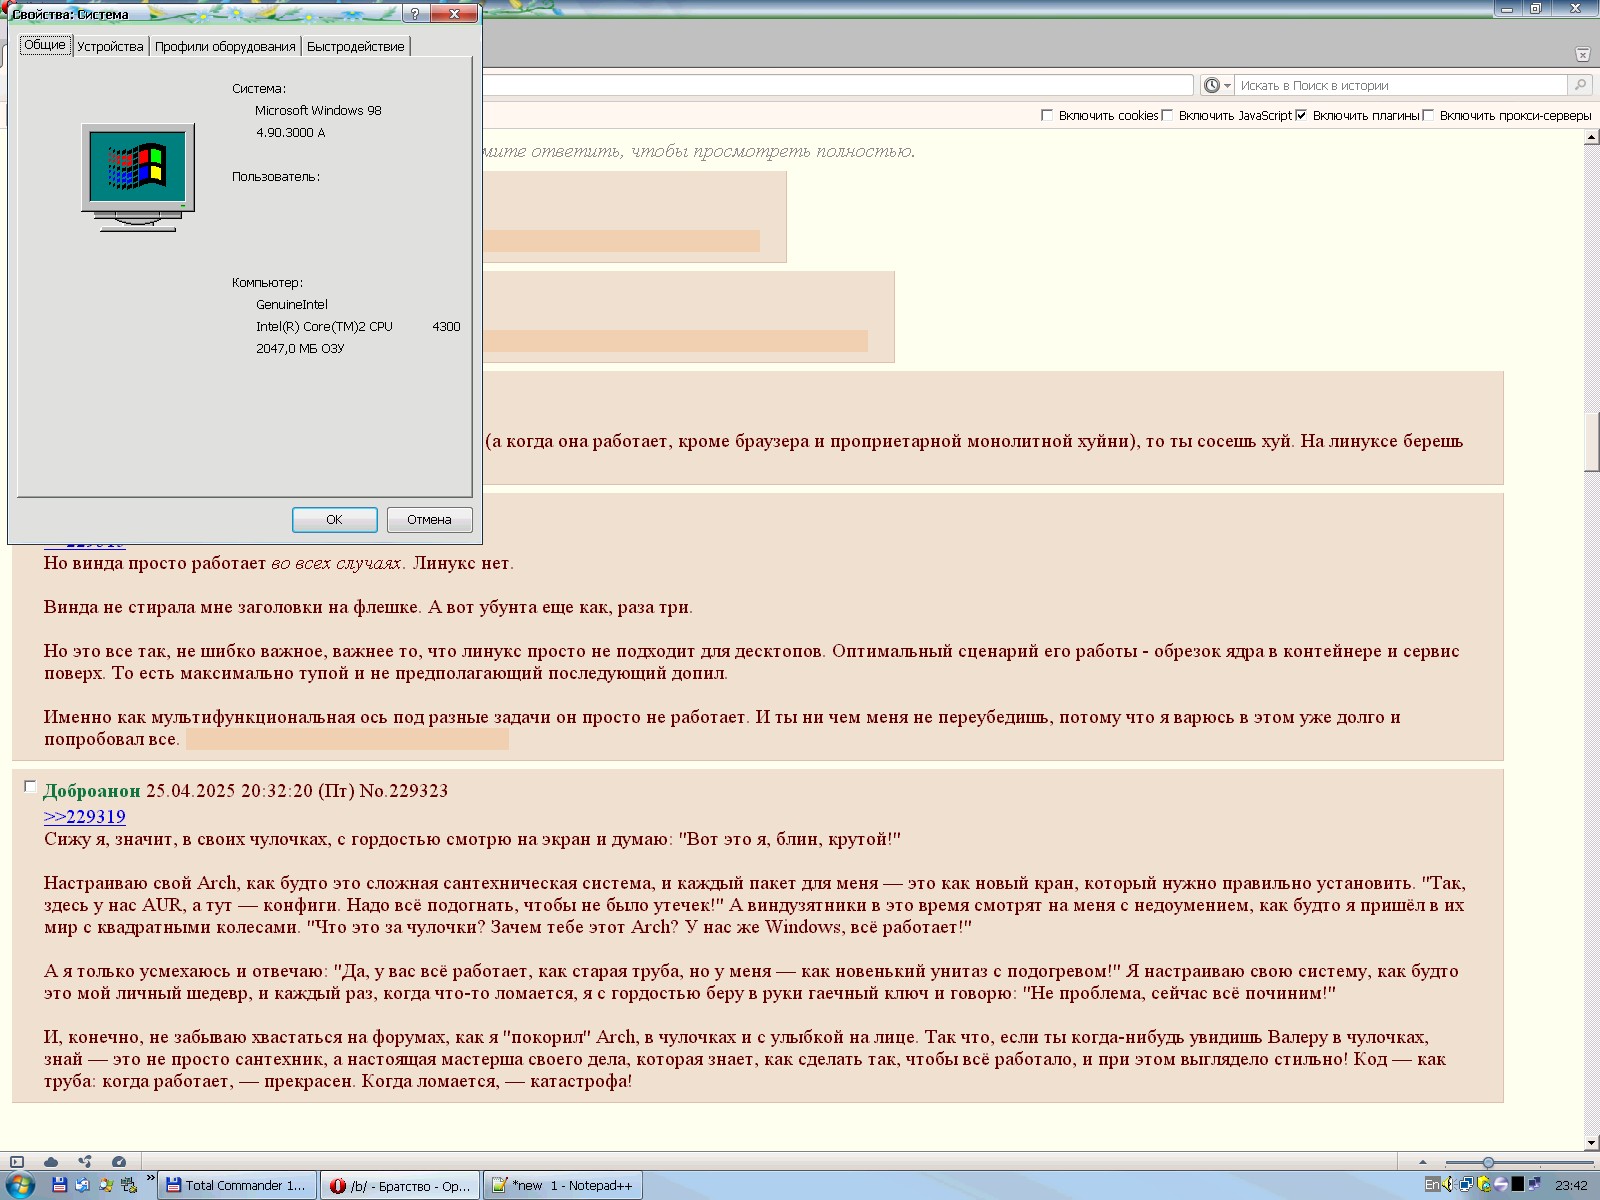The image size is (1600, 1200).
Task: Click black square tray icon
Action: tap(1517, 1185)
